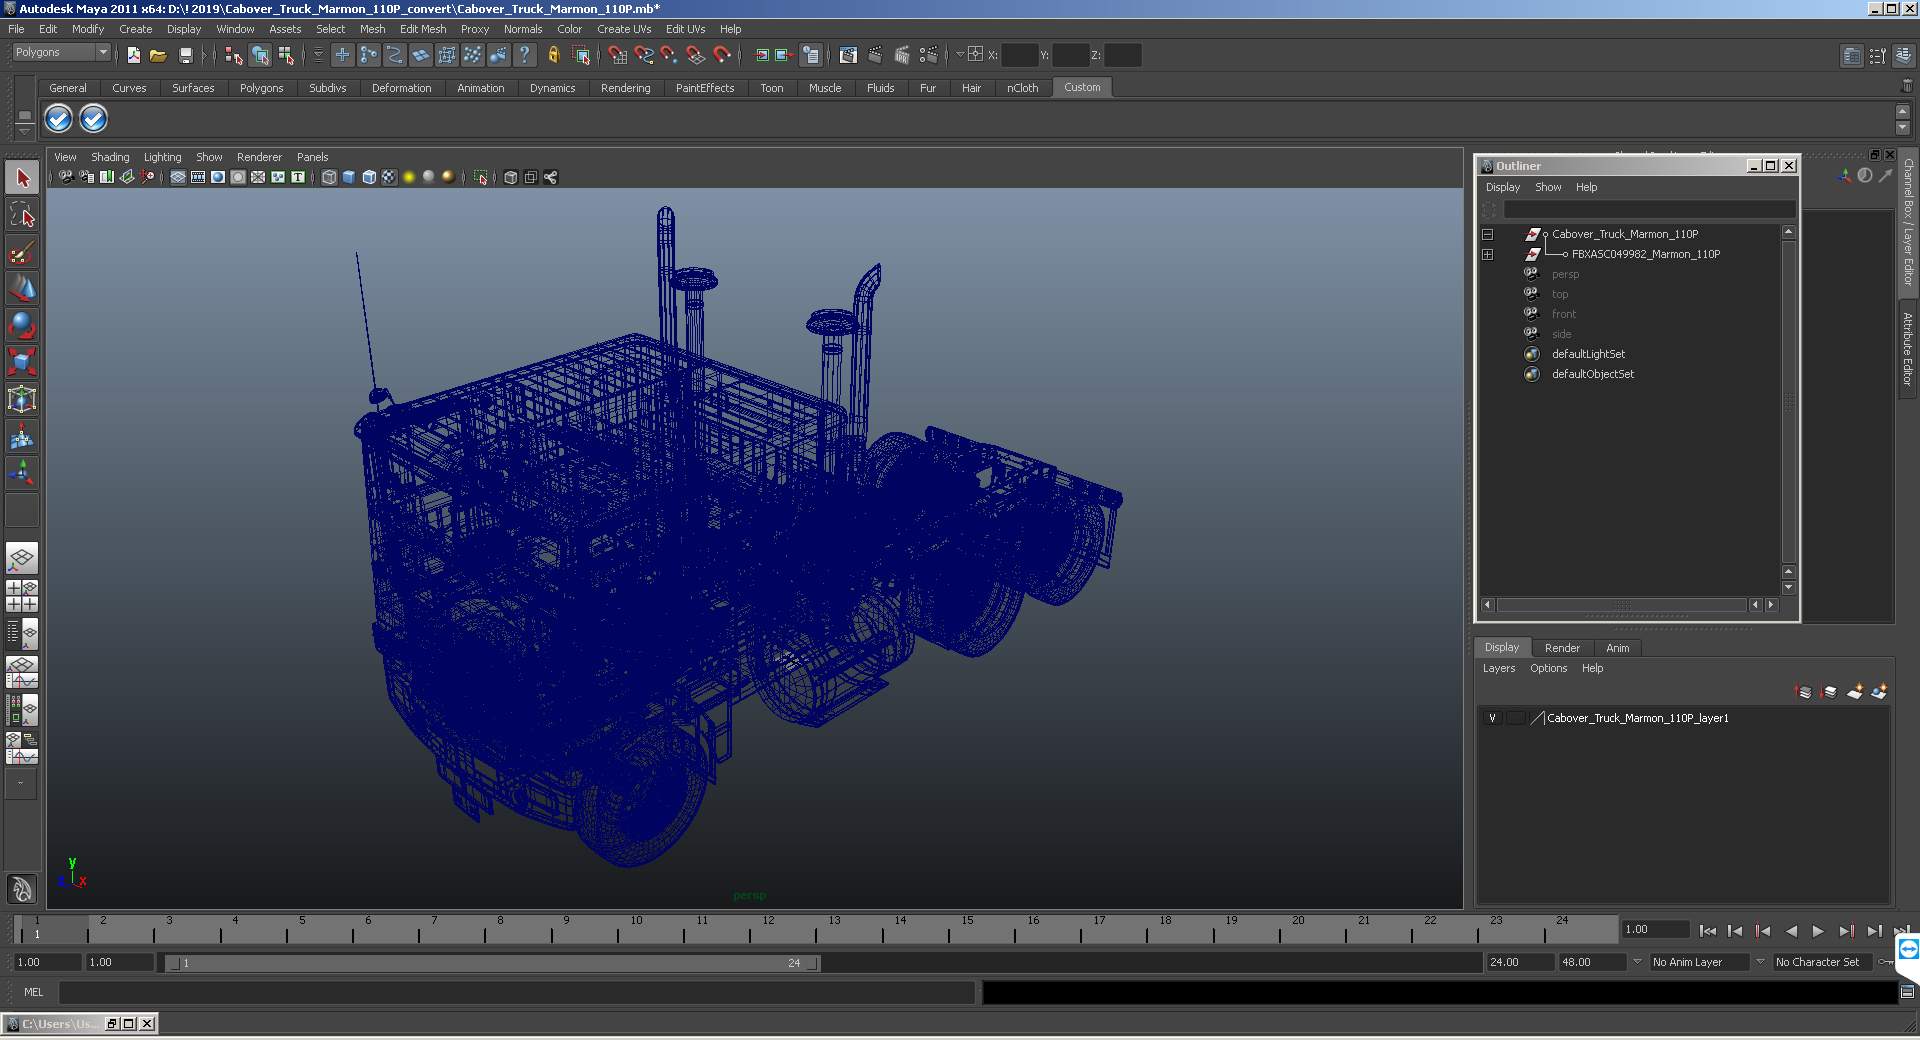1920x1040 pixels.
Task: Enable the wireframe on shaded viewport icon
Action: (x=369, y=177)
